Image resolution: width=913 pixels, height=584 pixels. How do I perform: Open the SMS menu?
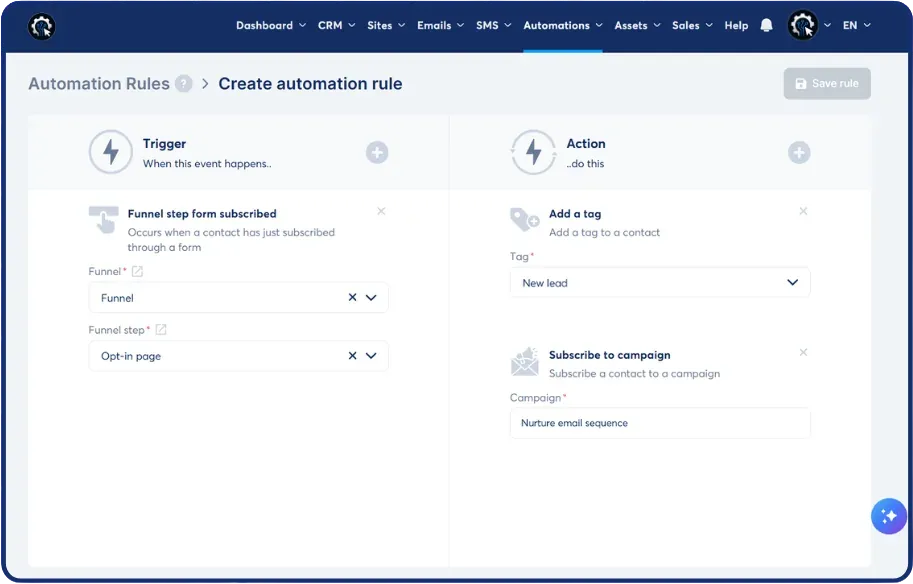493,25
